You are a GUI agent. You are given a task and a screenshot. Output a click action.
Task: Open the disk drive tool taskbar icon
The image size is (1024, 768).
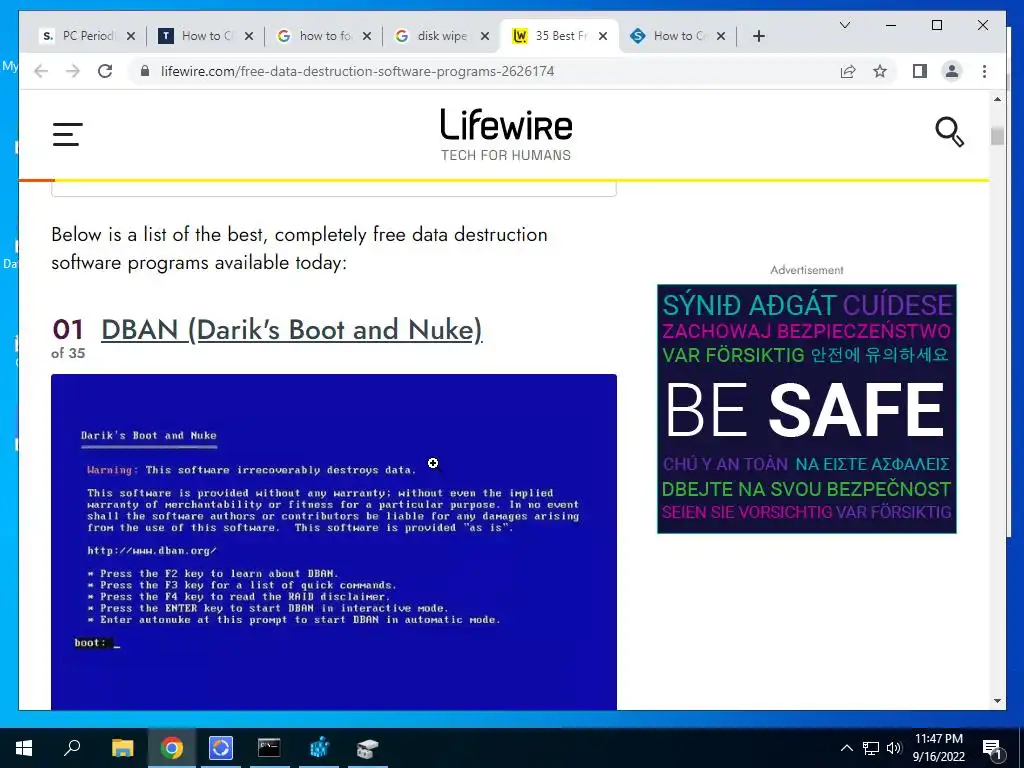point(368,748)
